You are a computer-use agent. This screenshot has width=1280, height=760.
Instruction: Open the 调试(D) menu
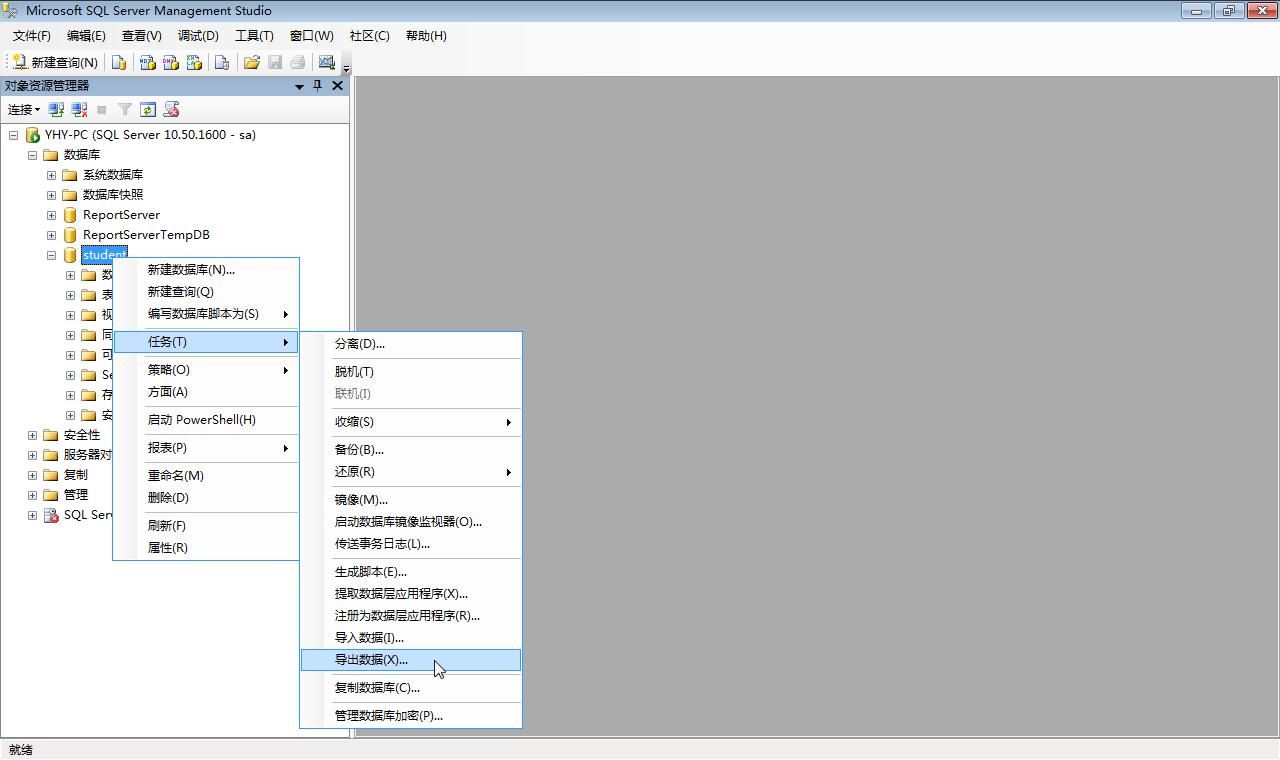tap(198, 36)
